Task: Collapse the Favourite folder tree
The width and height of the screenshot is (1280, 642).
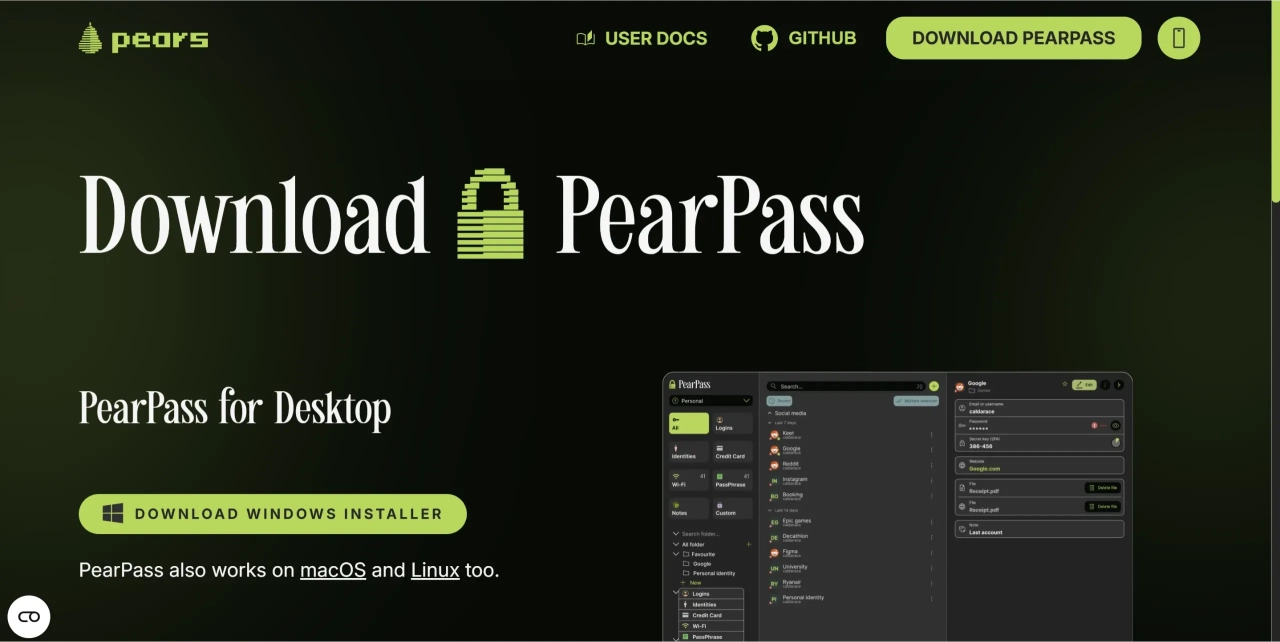Action: (x=676, y=553)
